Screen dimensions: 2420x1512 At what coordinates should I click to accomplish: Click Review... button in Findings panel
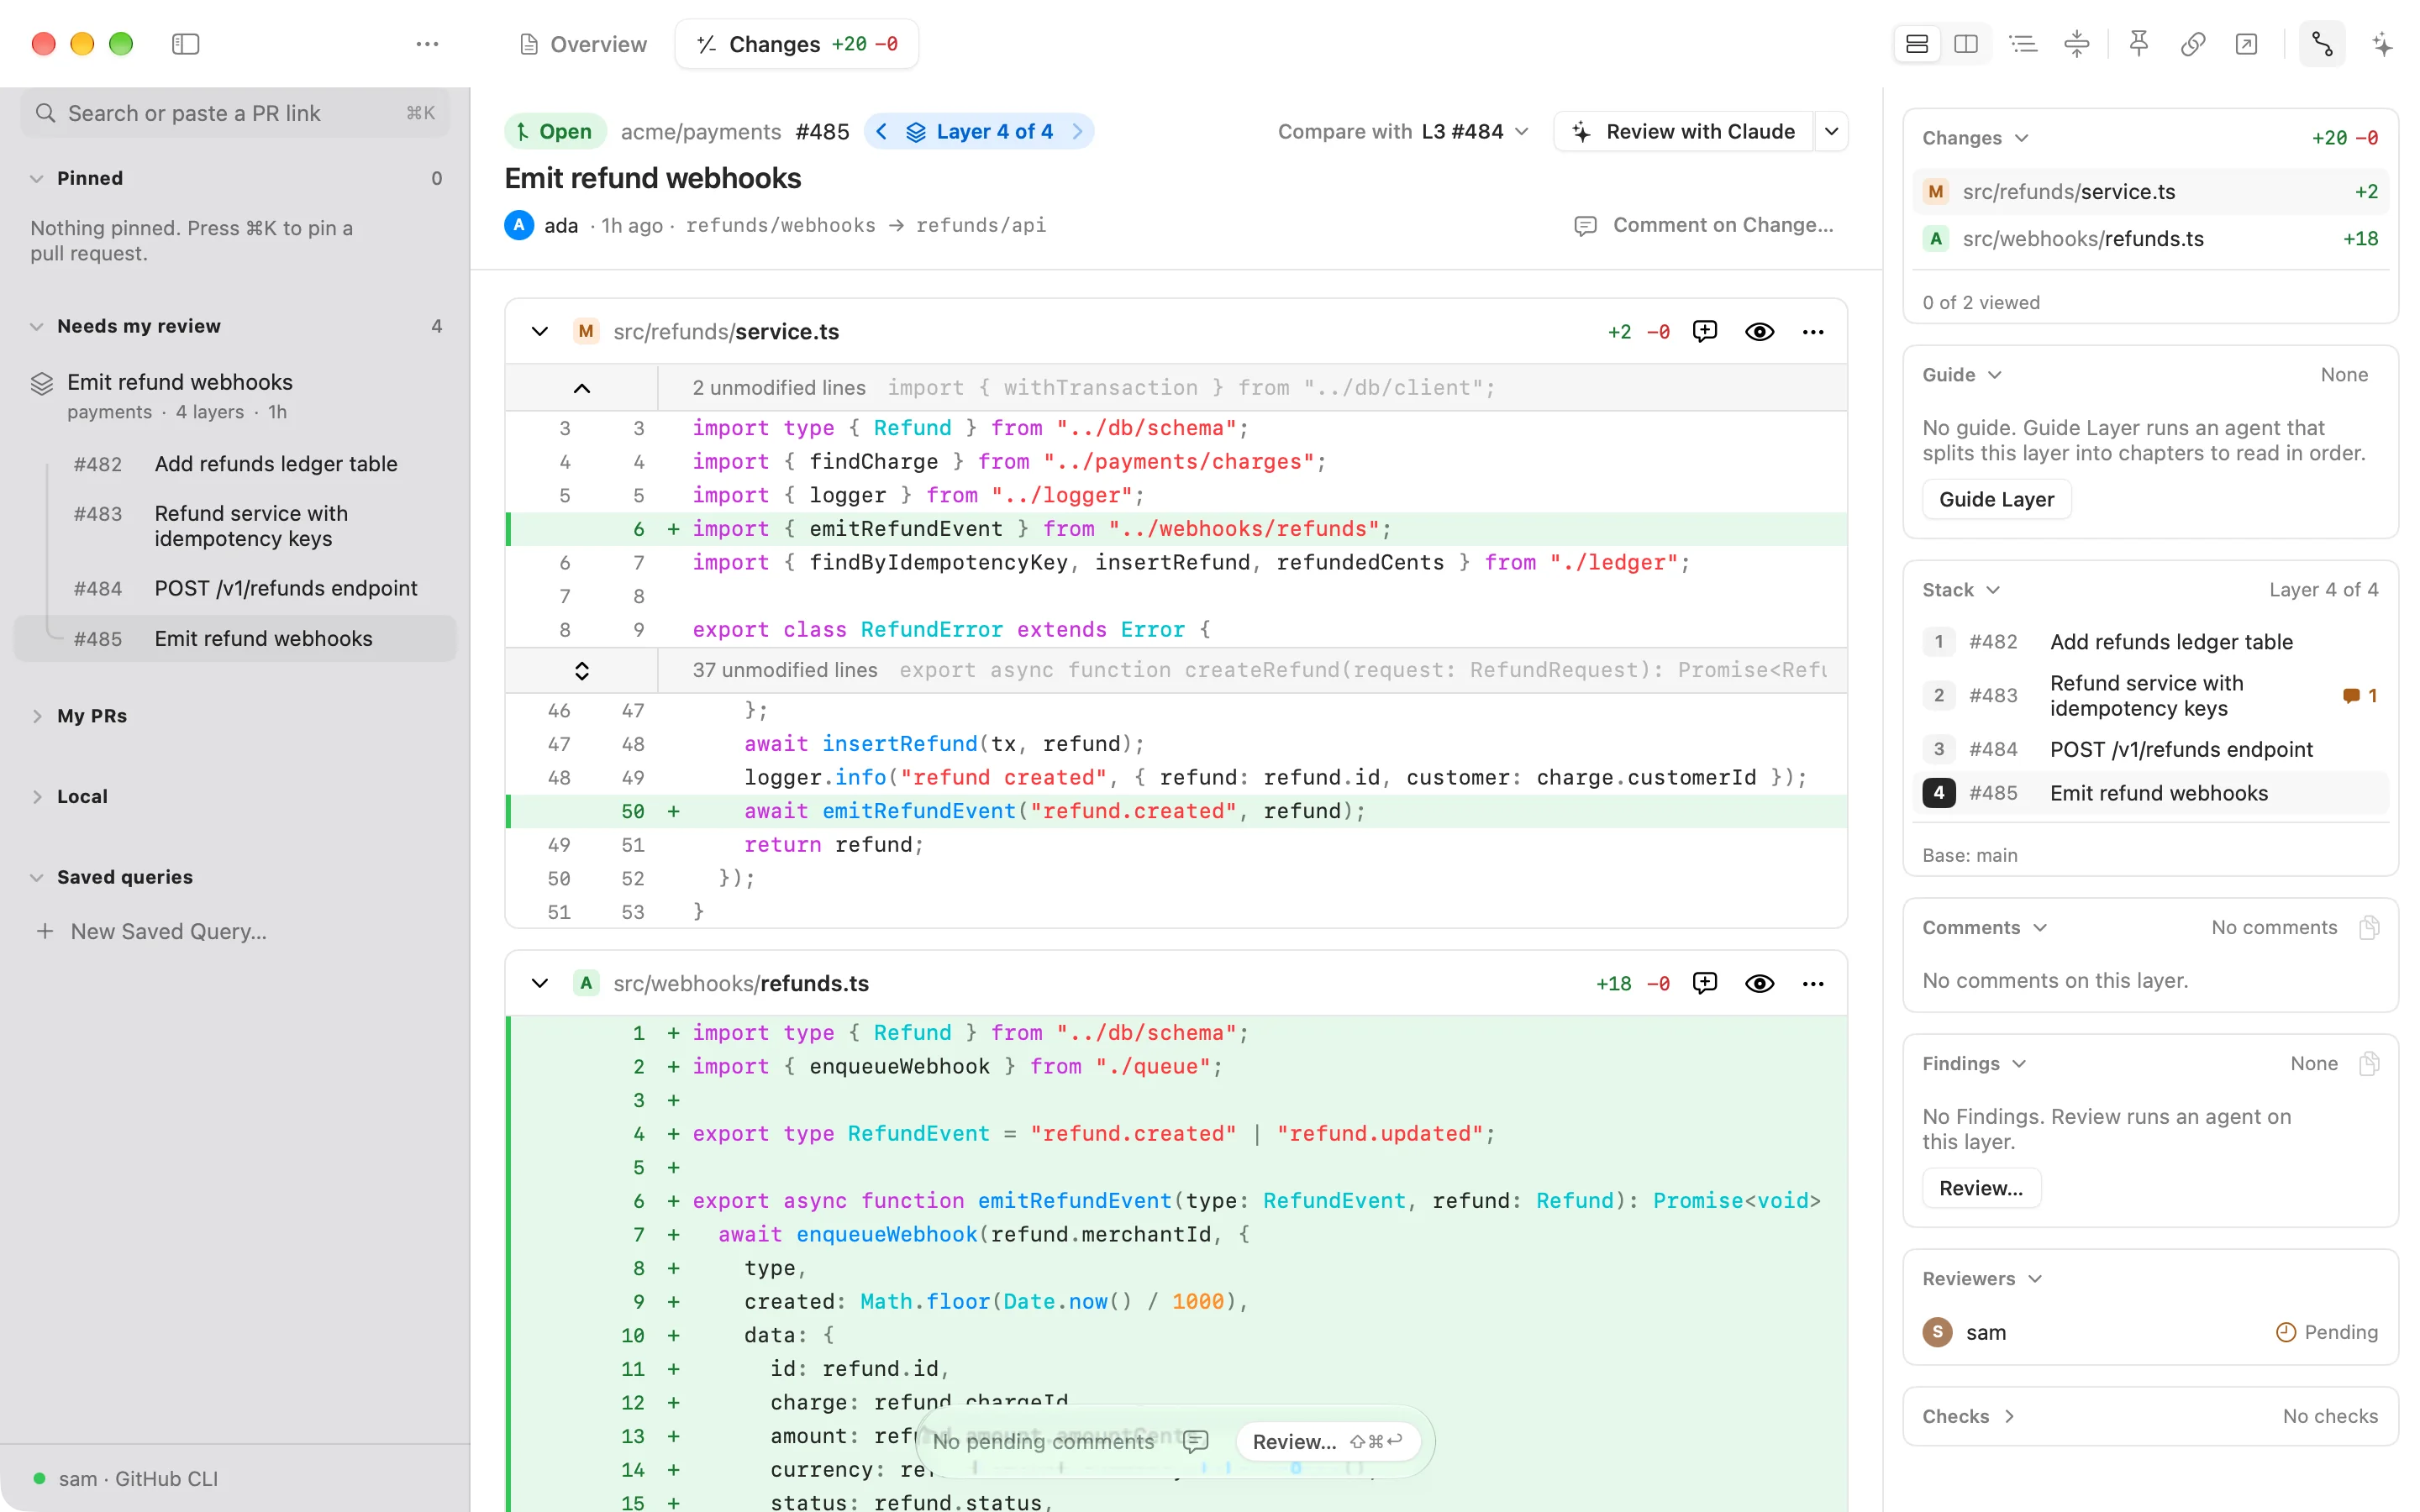(1981, 1189)
